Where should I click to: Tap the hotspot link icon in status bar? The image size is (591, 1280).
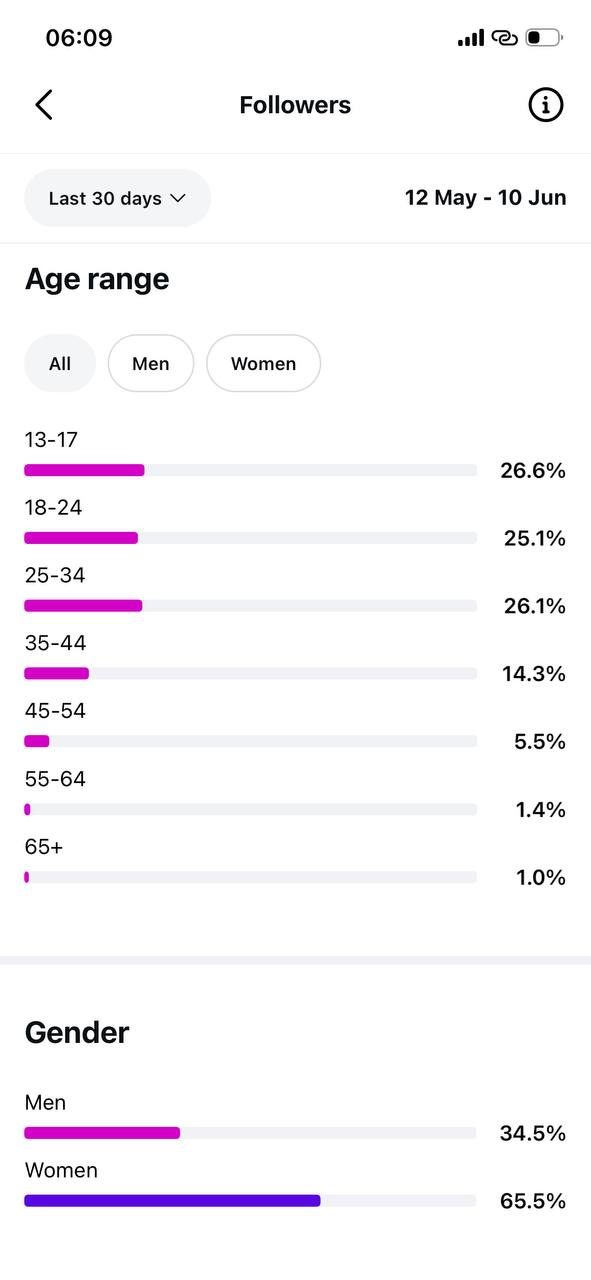pos(505,38)
